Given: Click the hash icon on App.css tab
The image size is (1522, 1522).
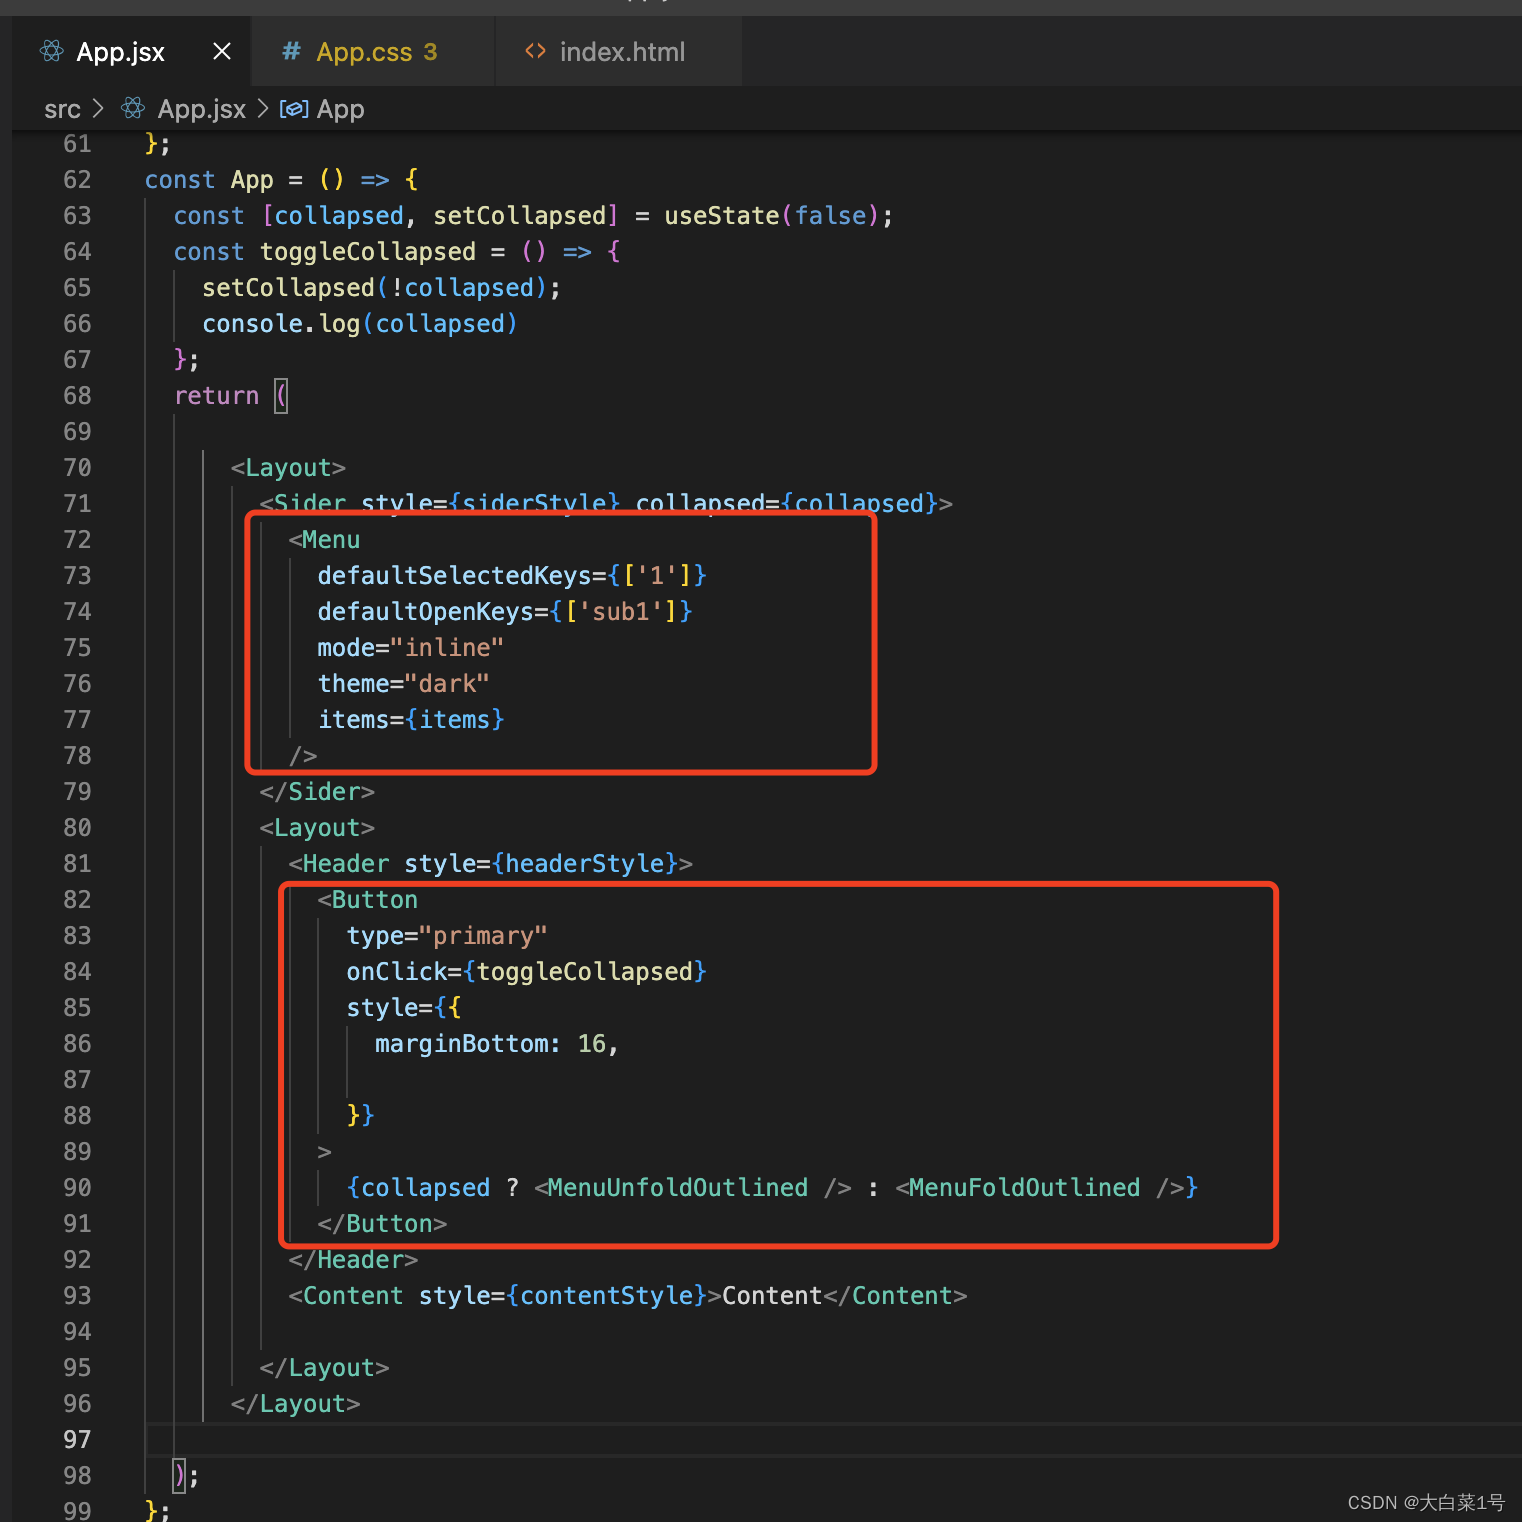Looking at the screenshot, I should click(291, 51).
